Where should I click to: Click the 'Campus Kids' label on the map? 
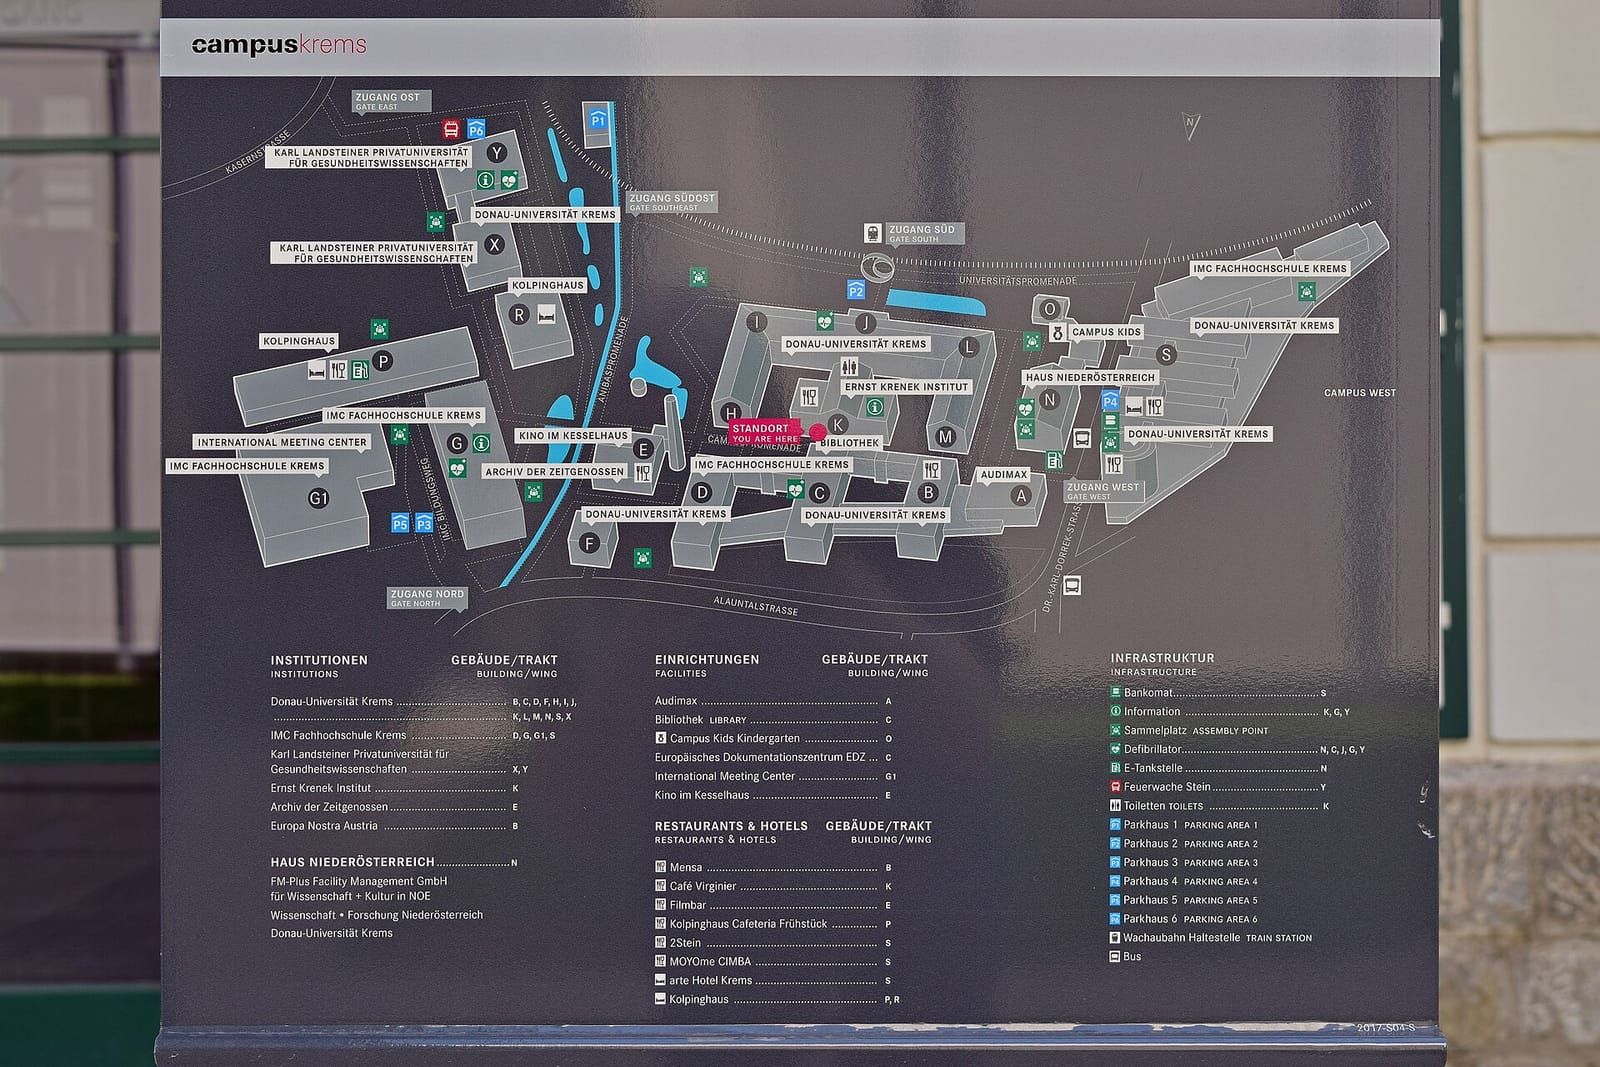[x=1106, y=332]
